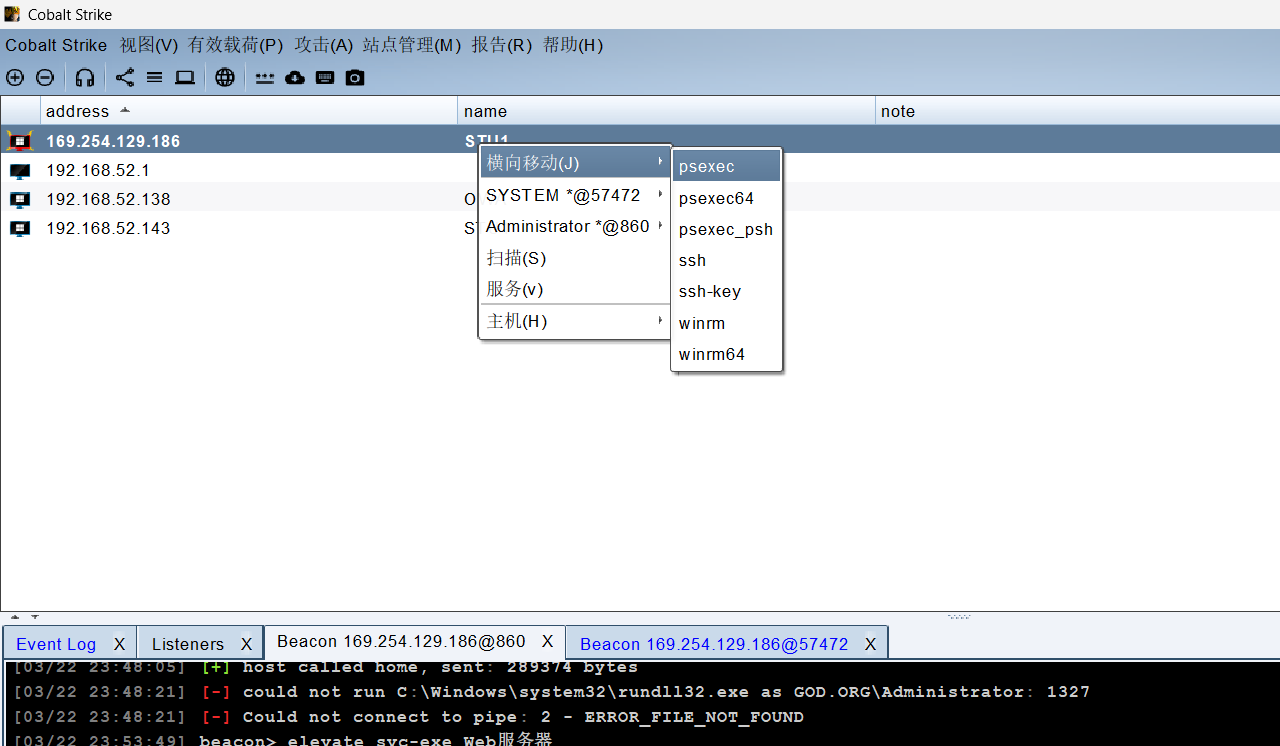Click the Connect to team server plus icon
This screenshot has height=746, width=1280.
tap(15, 77)
